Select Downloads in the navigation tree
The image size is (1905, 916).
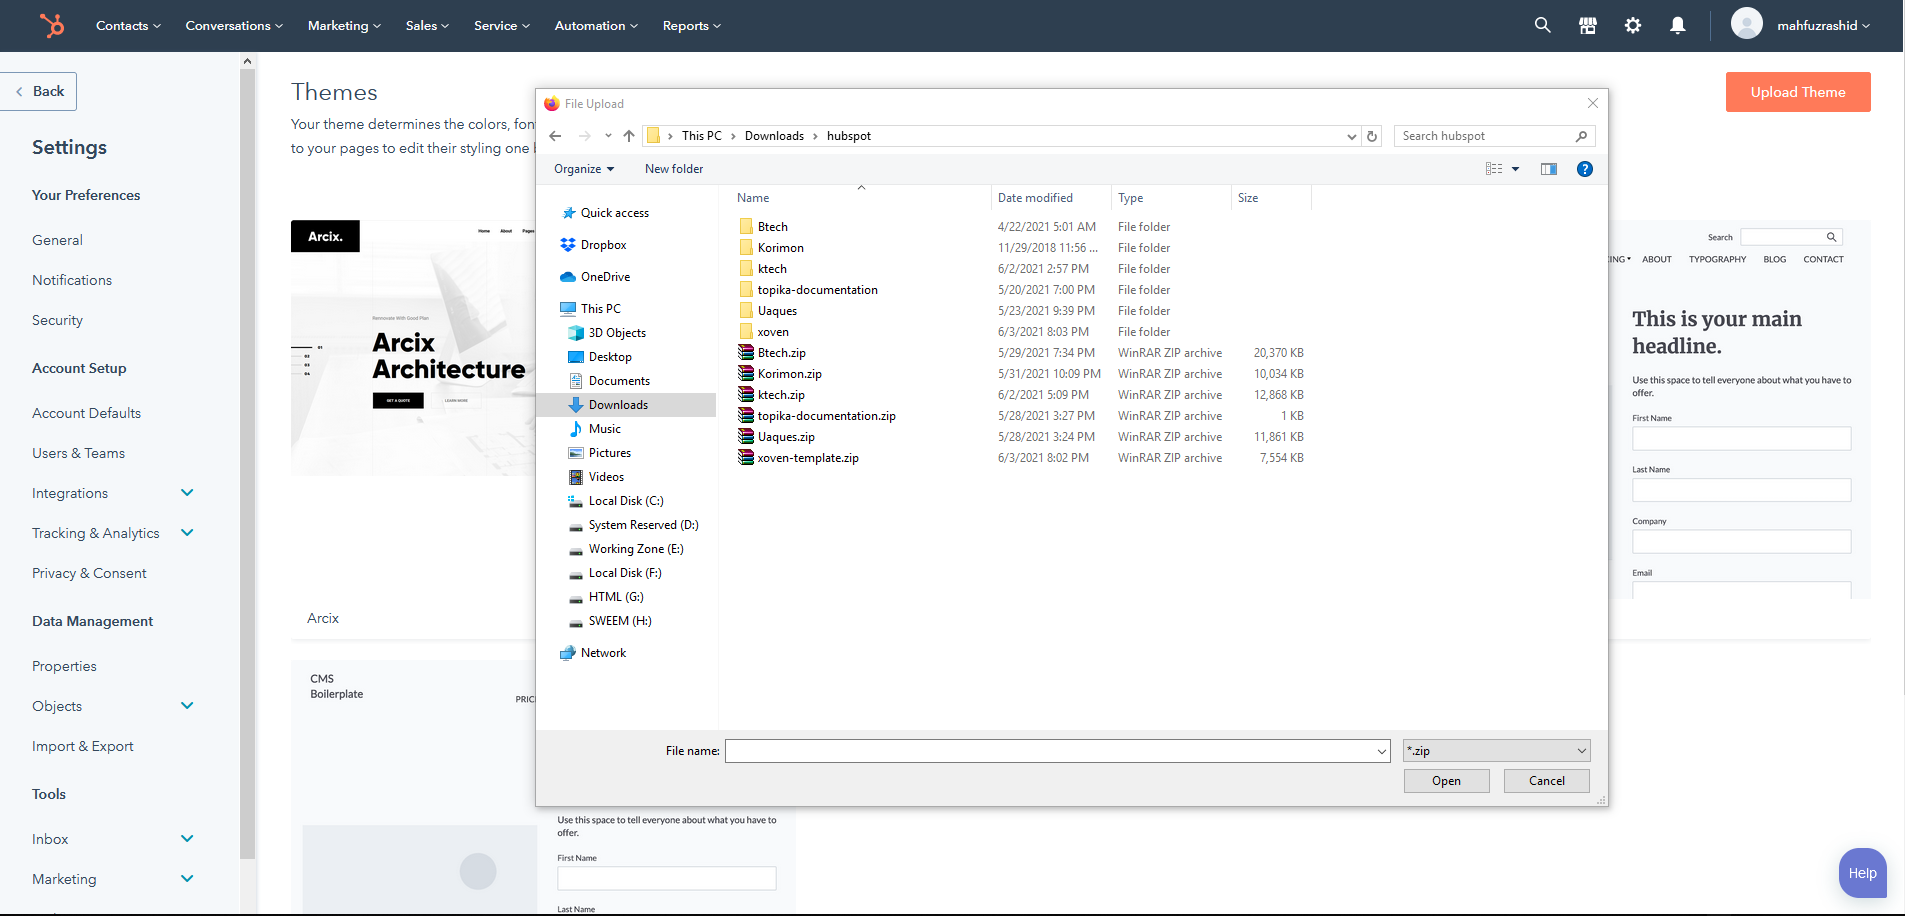(618, 405)
